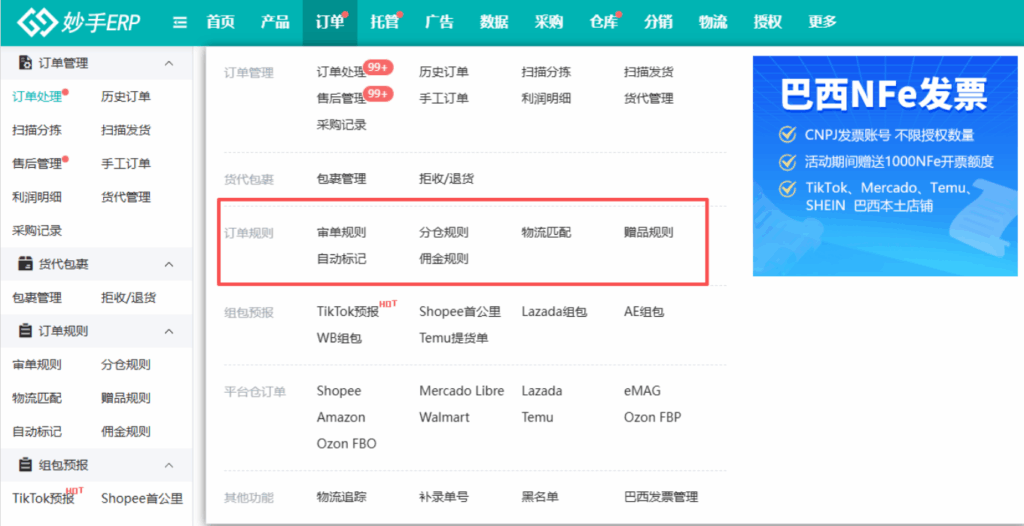
Task: Open 物流追踪 under 其他功能
Action: coord(341,497)
